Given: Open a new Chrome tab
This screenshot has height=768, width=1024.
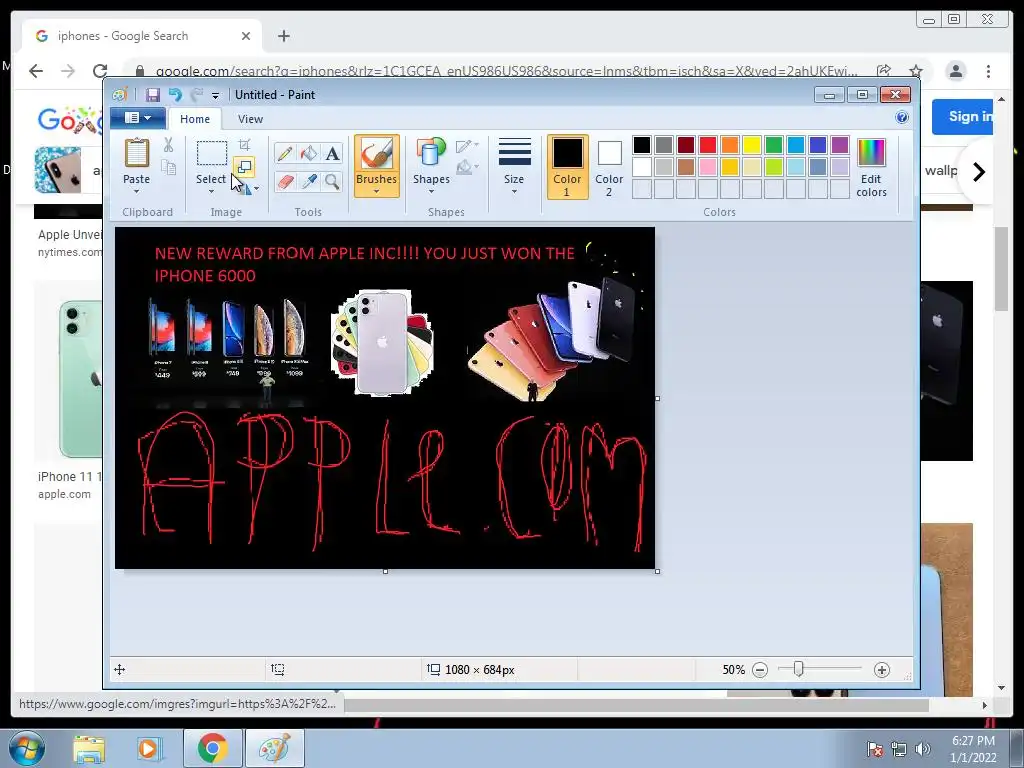Looking at the screenshot, I should click(283, 36).
